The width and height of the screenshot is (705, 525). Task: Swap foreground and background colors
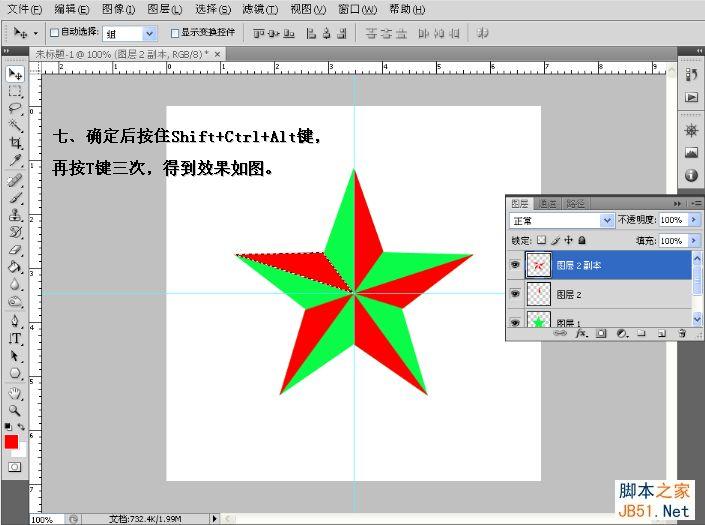(x=21, y=426)
